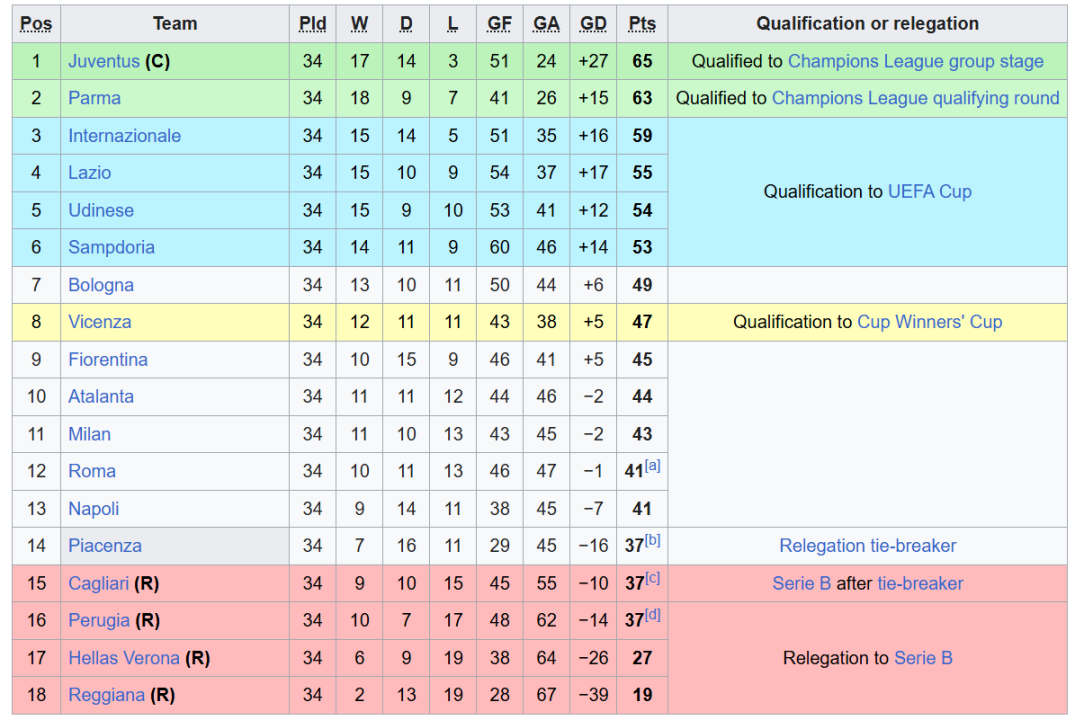Viewport: 1075px width, 720px height.
Task: Open footnote [b] next to Piacenza's points
Action: point(653,541)
